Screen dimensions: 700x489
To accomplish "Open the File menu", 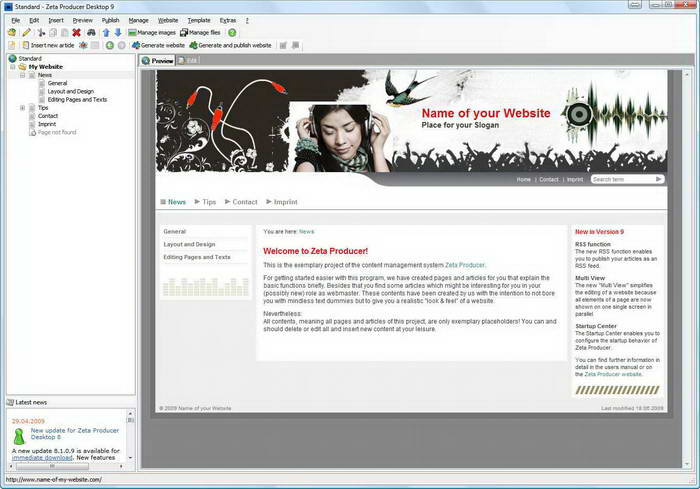I will (16, 21).
